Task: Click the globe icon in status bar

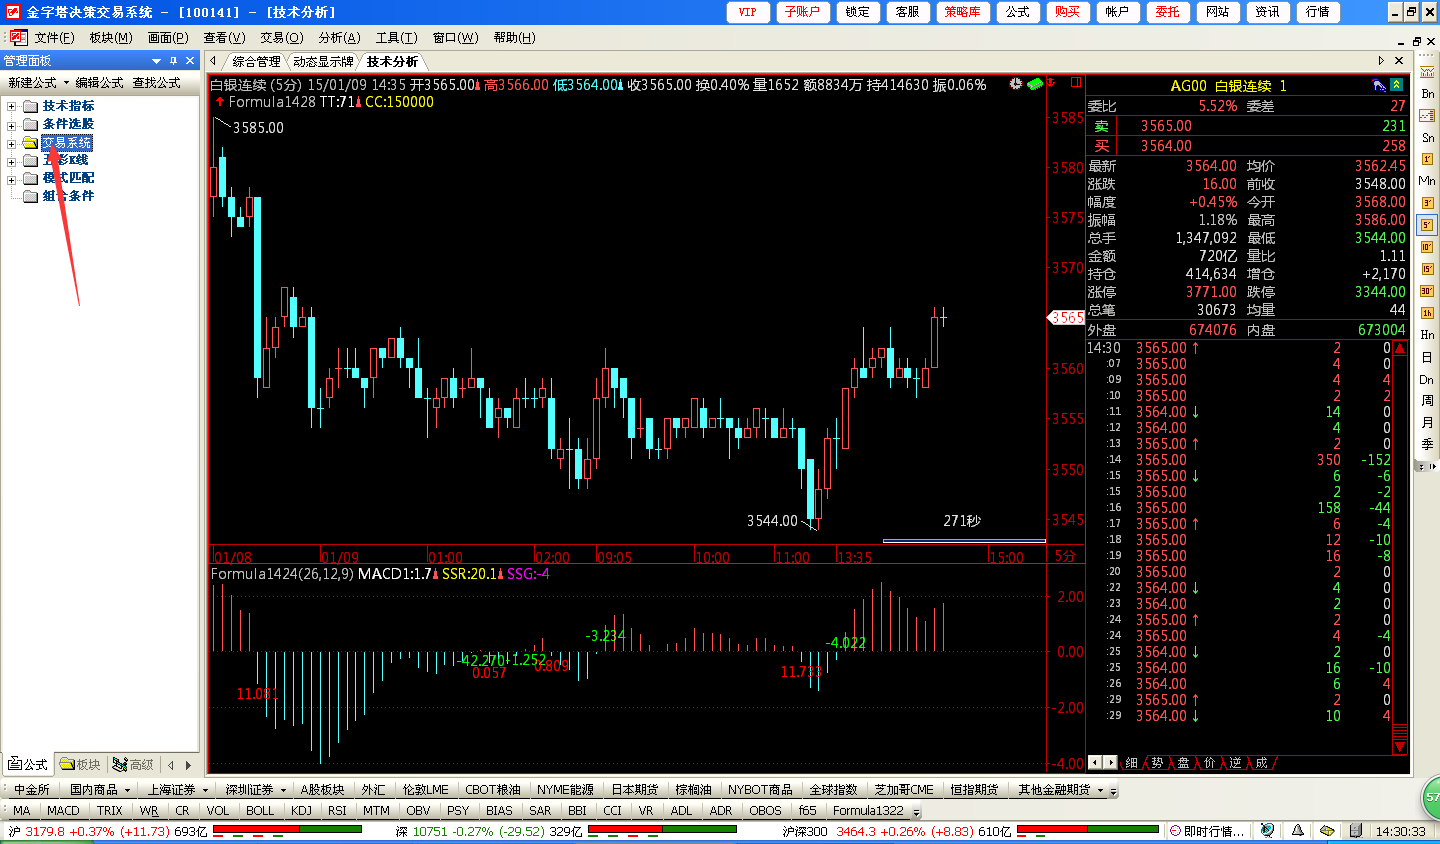Action: (1267, 831)
